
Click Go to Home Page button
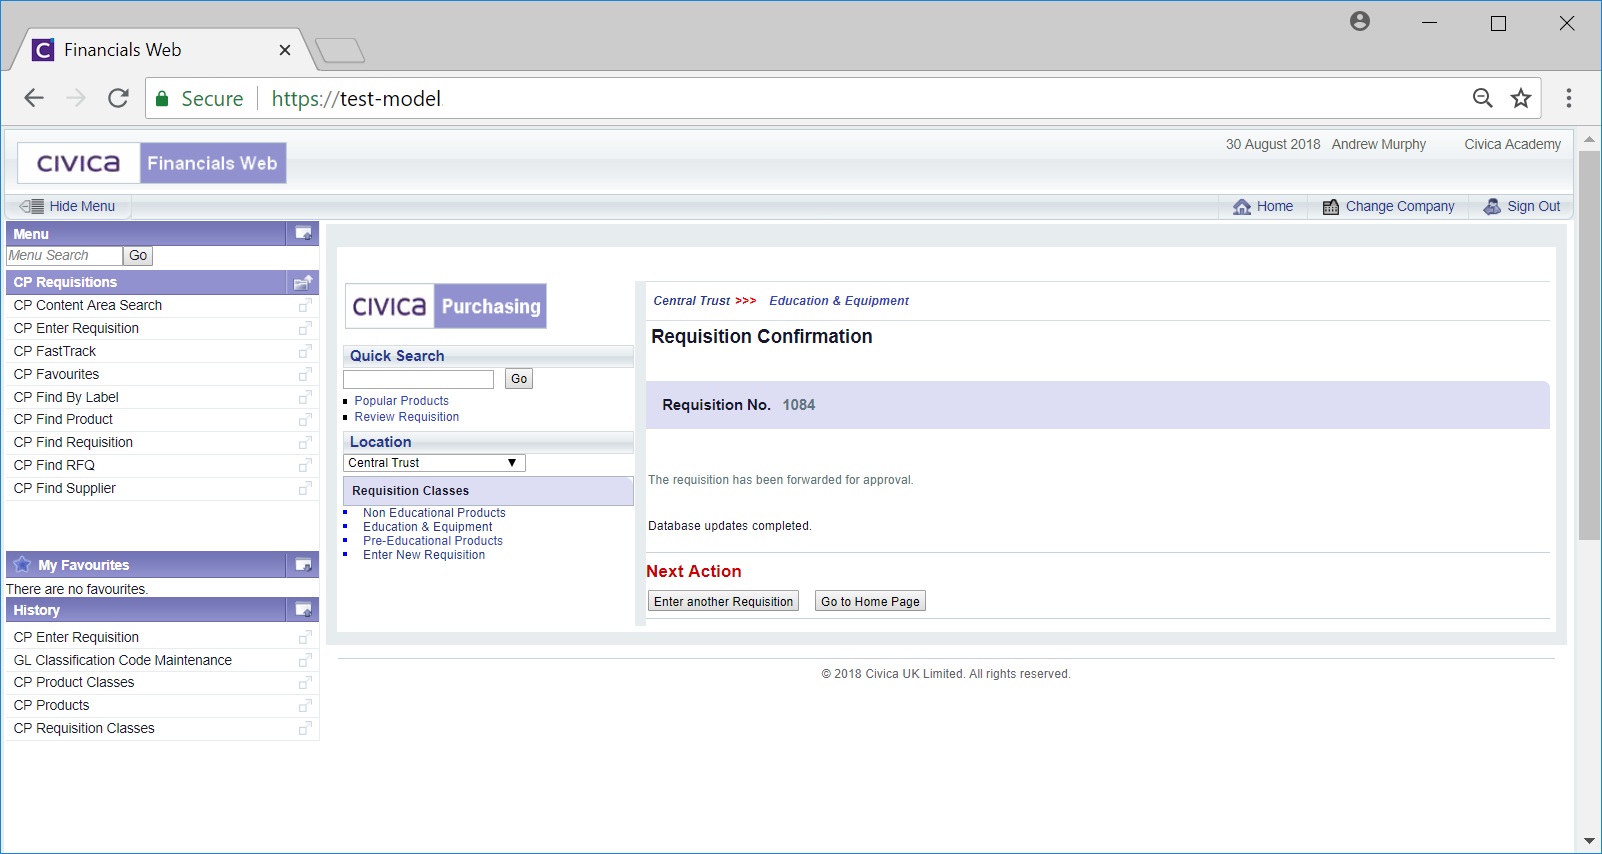[x=870, y=601]
